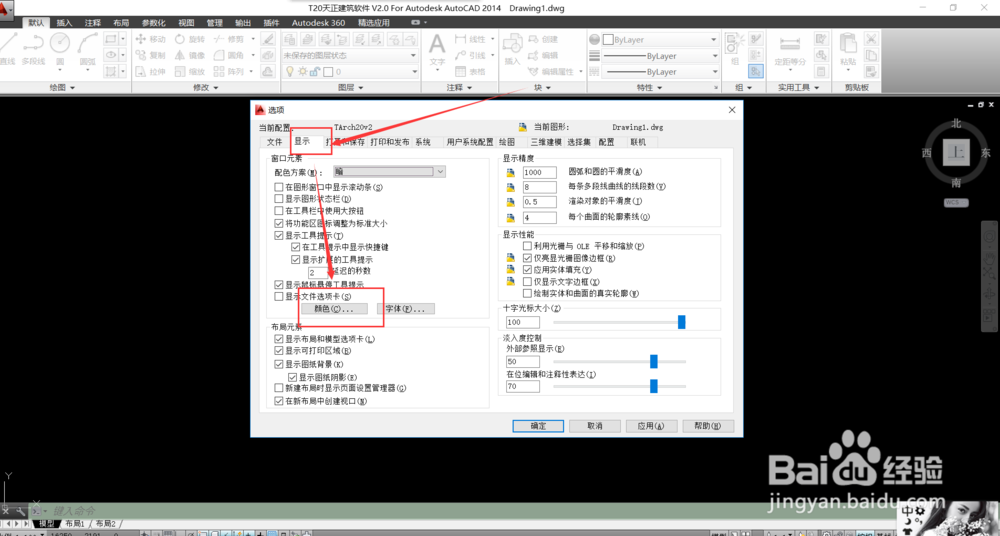This screenshot has width=1000, height=536.
Task: Toggle 显示扩展的工具提示 checkbox
Action: point(295,260)
